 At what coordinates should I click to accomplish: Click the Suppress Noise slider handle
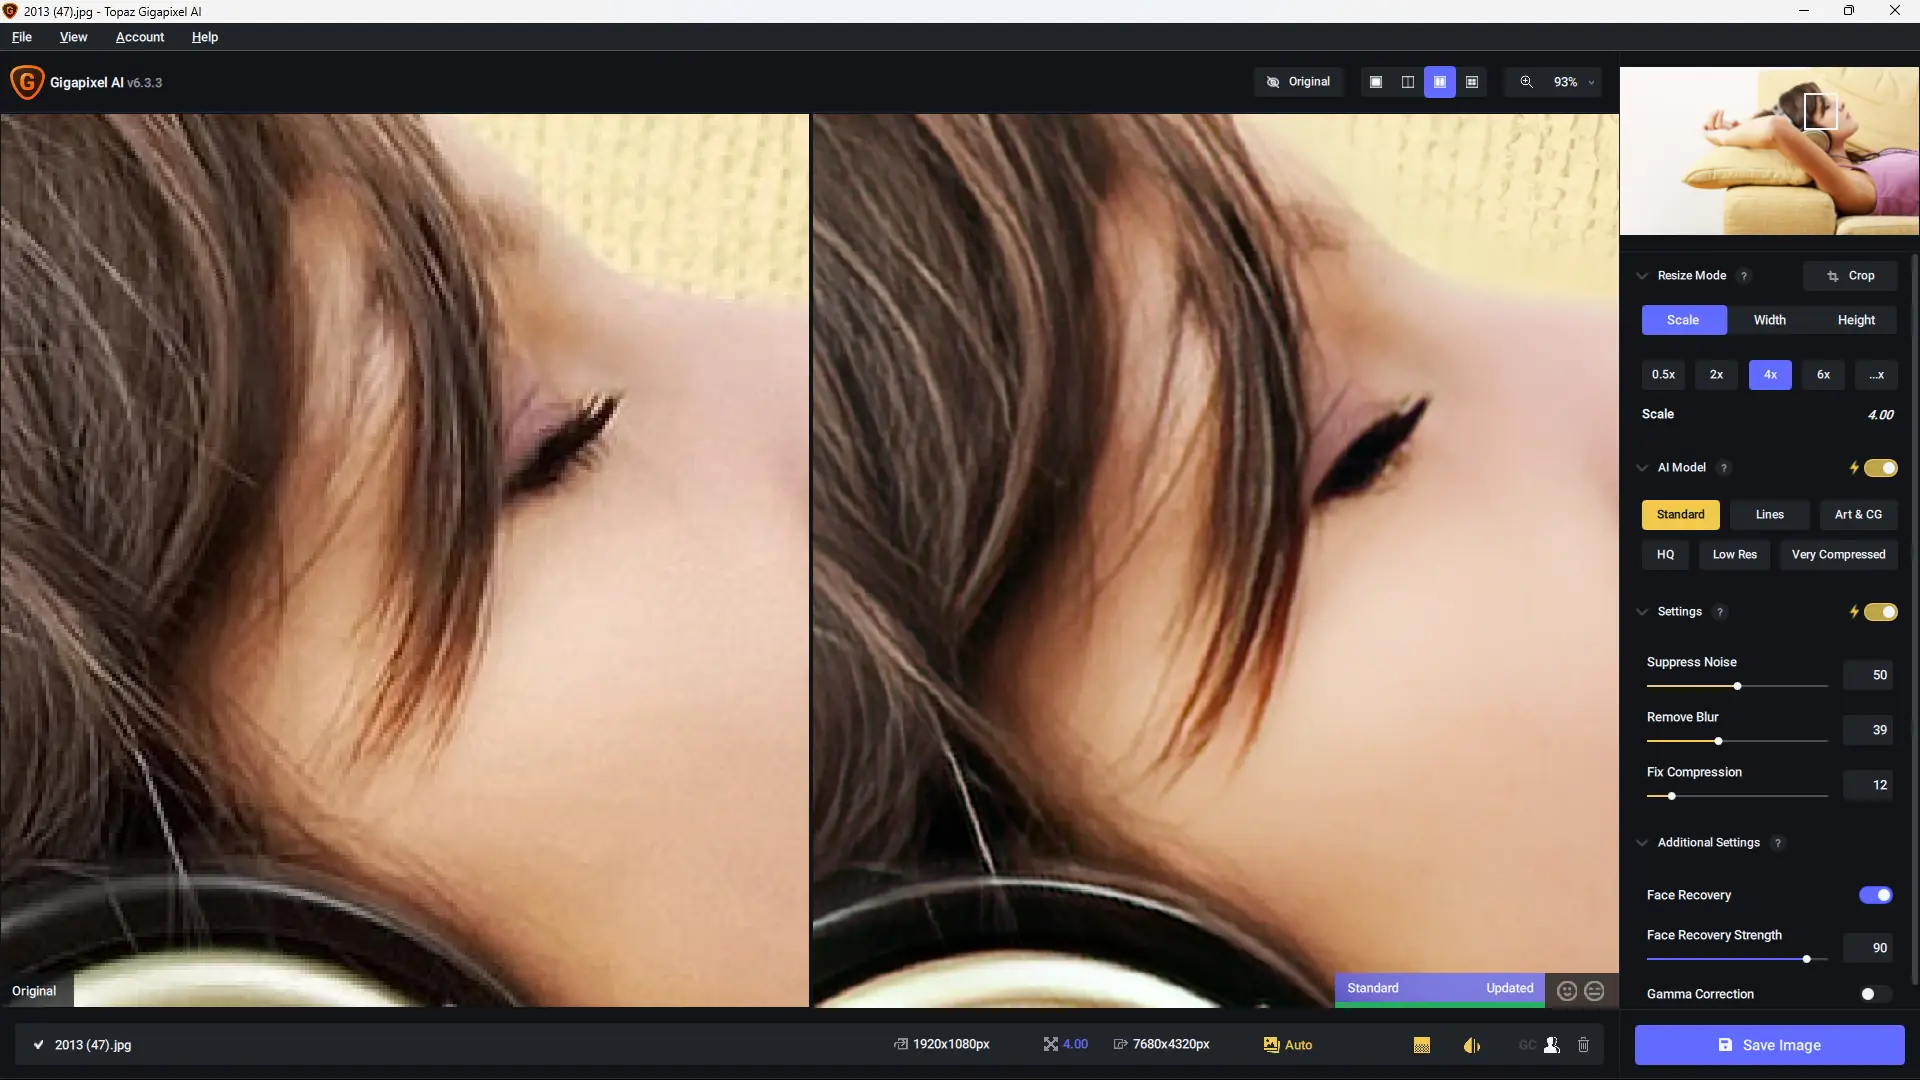pyautogui.click(x=1738, y=686)
